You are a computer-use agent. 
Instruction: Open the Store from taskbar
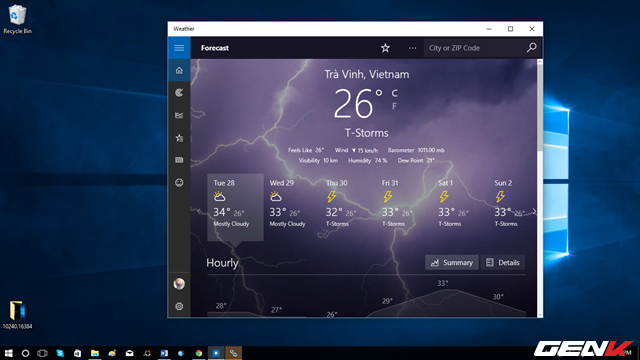point(77,353)
